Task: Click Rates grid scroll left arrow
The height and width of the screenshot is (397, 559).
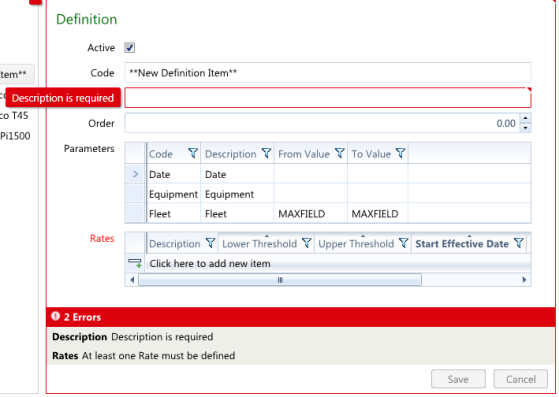Action: tap(132, 280)
